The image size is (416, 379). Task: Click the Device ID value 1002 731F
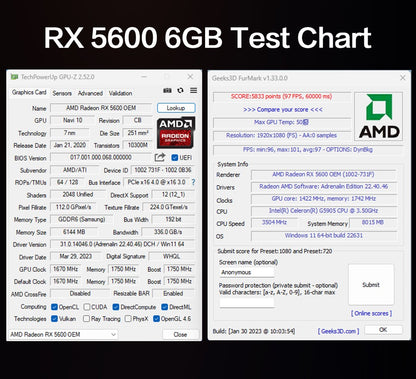click(163, 170)
